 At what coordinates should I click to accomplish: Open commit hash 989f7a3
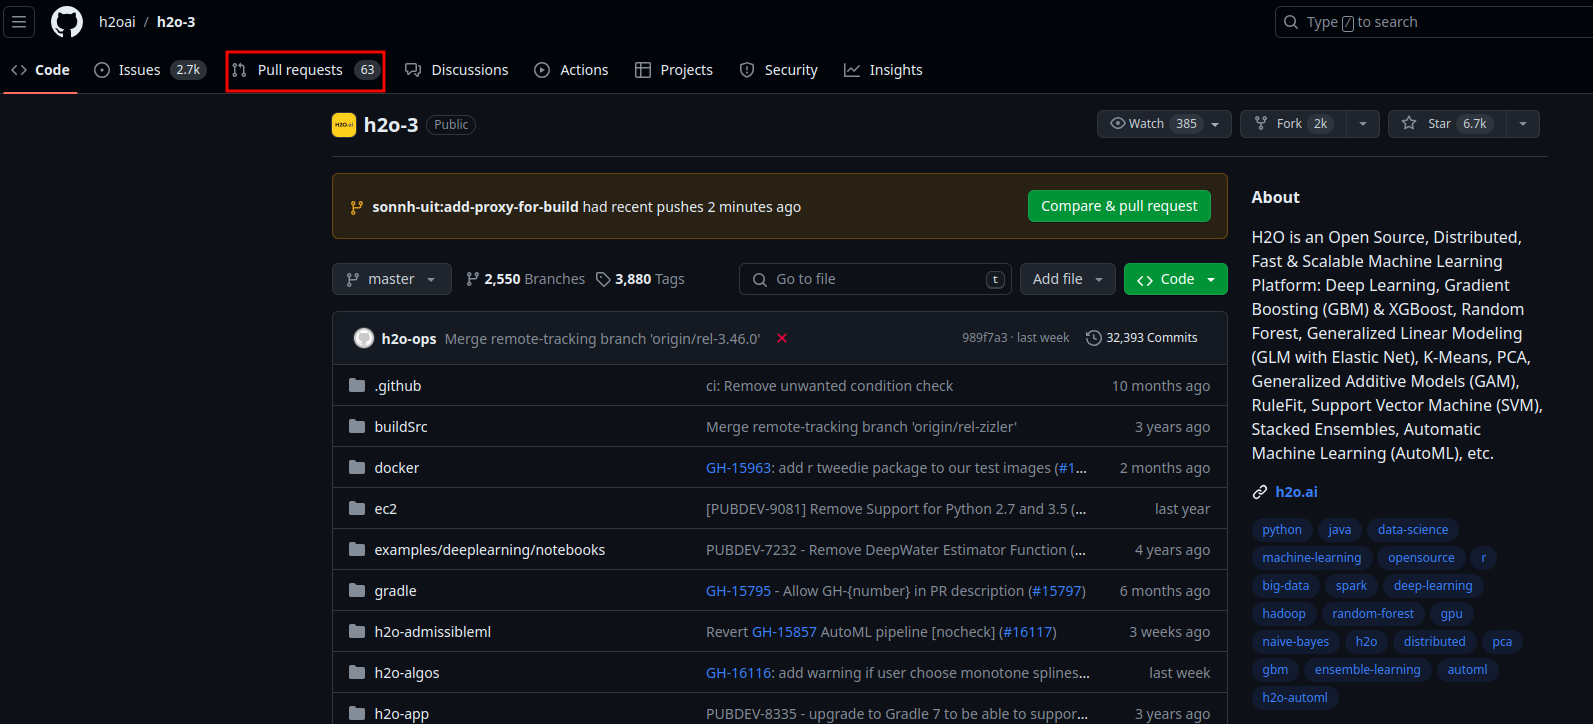click(x=984, y=338)
